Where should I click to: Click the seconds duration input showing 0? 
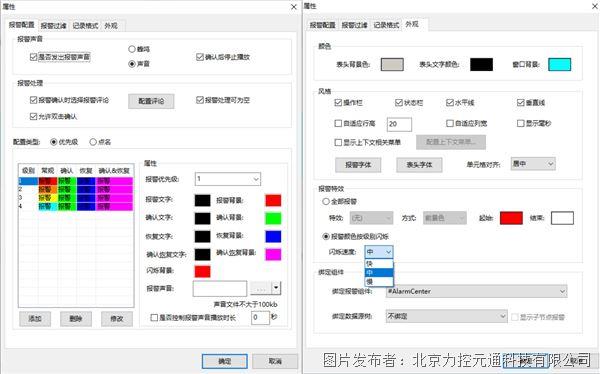coord(260,318)
